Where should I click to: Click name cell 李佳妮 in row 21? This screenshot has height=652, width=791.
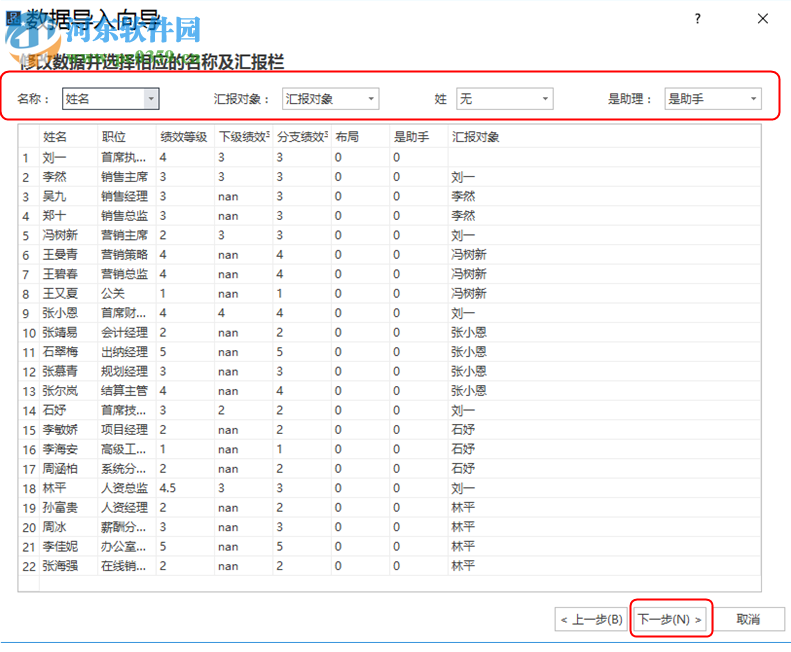pyautogui.click(x=68, y=547)
